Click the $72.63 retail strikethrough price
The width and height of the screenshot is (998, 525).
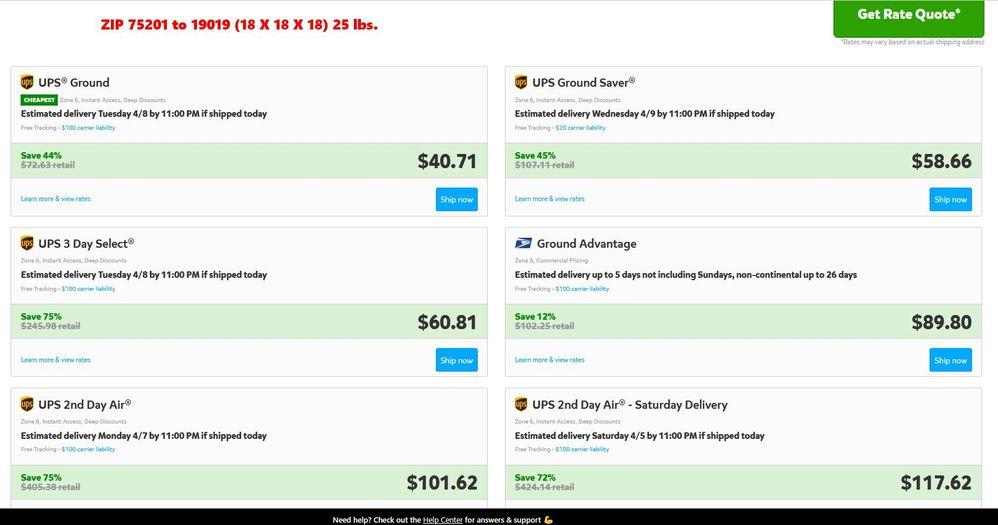[48, 165]
